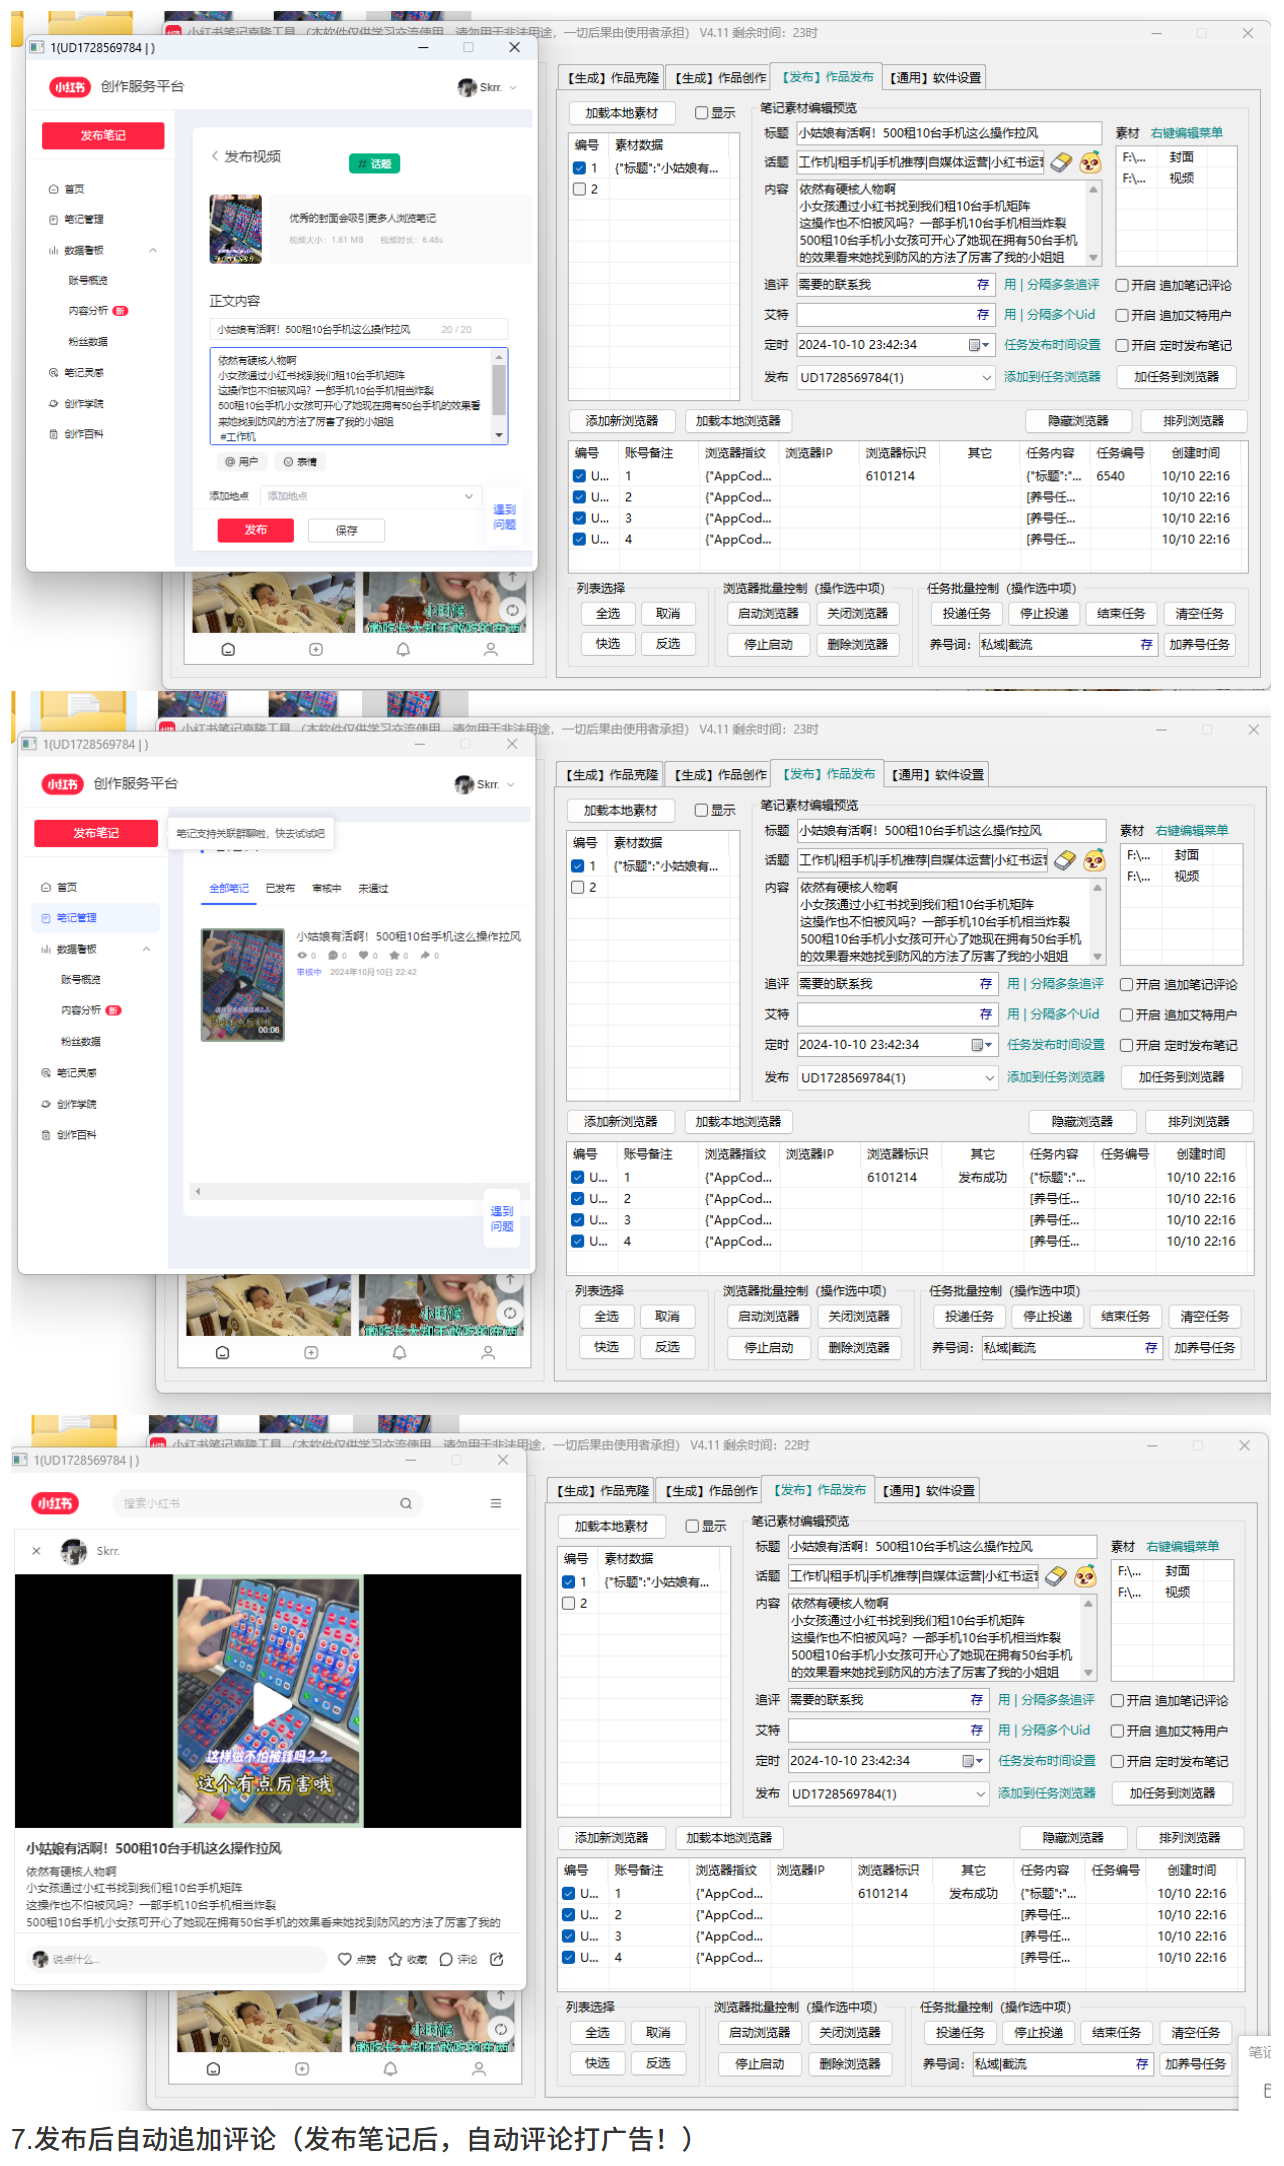Viewport: 1284px width, 2166px height.
Task: Open Skrr account menu above 全部笔记 tabs
Action: click(485, 784)
